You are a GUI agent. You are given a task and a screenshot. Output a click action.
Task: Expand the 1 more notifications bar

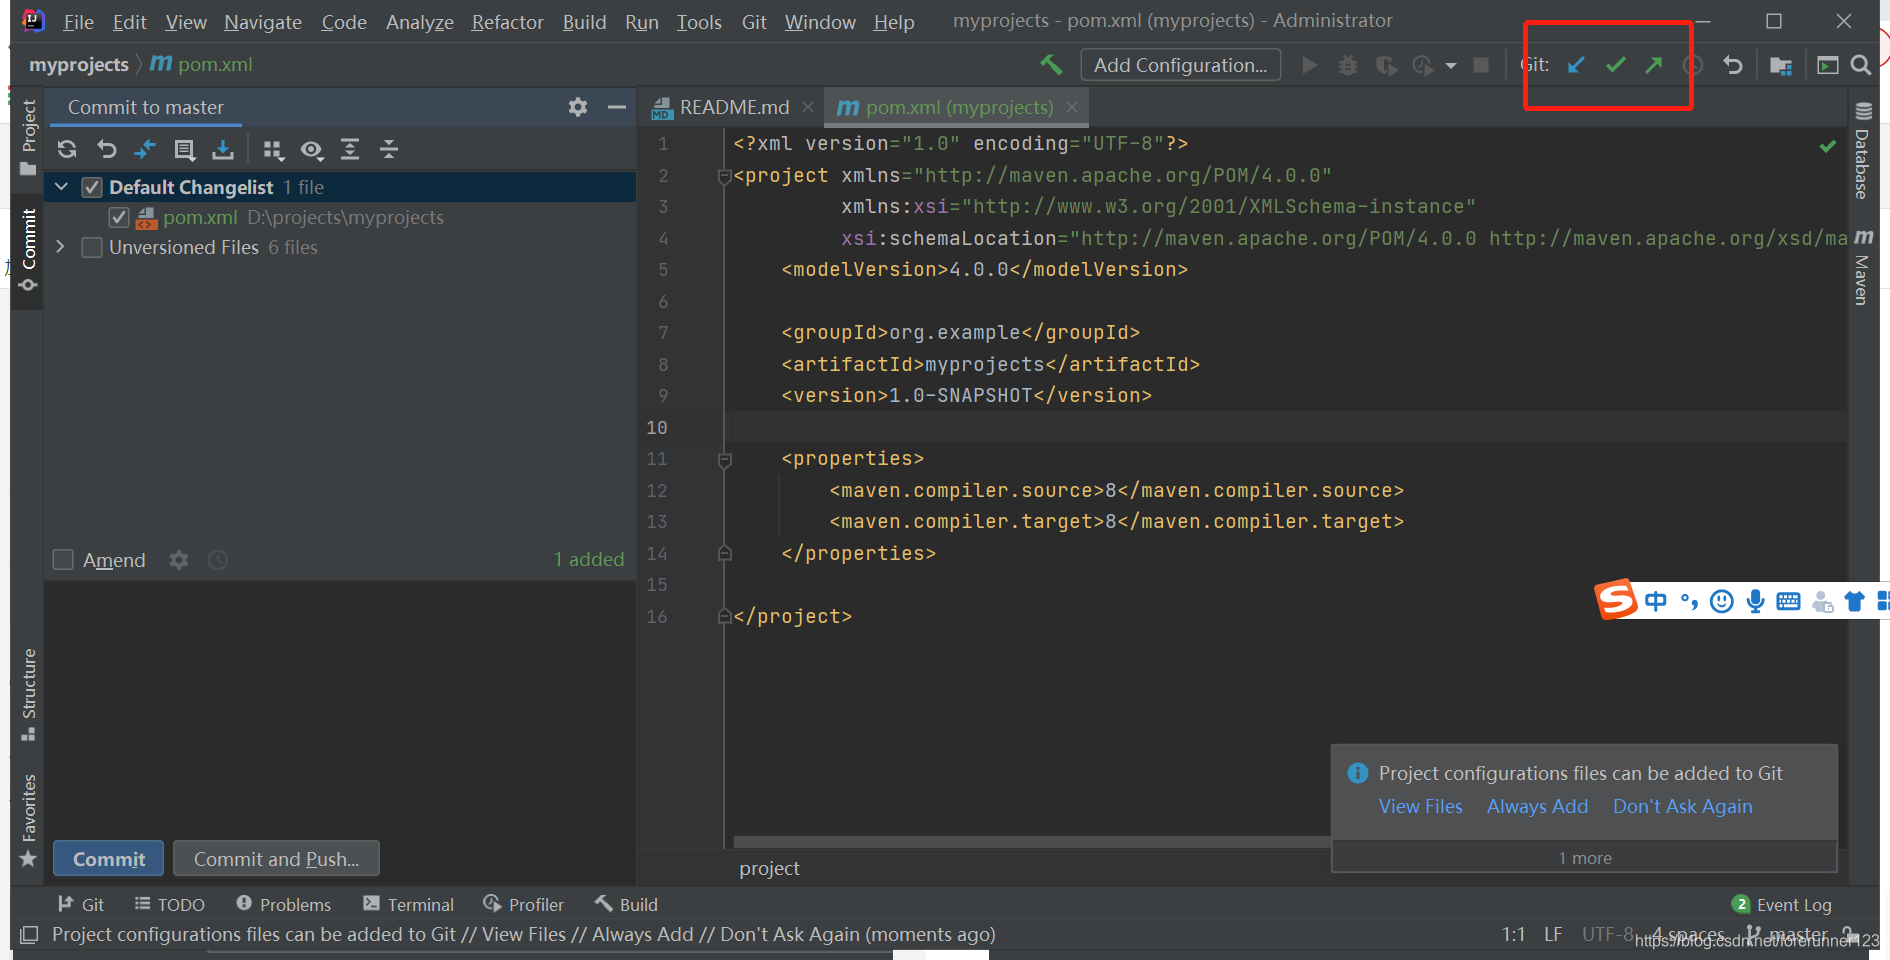1585,858
